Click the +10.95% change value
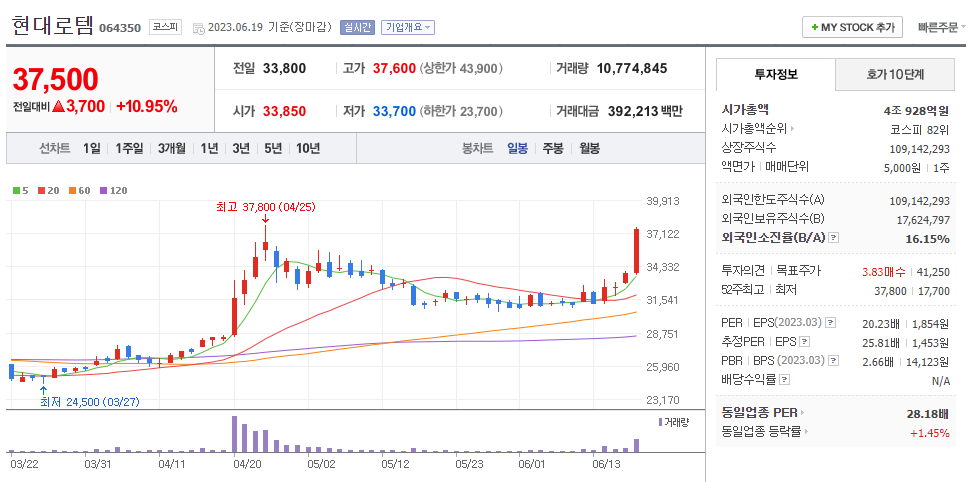Viewport: 973px width, 482px height. click(x=147, y=107)
